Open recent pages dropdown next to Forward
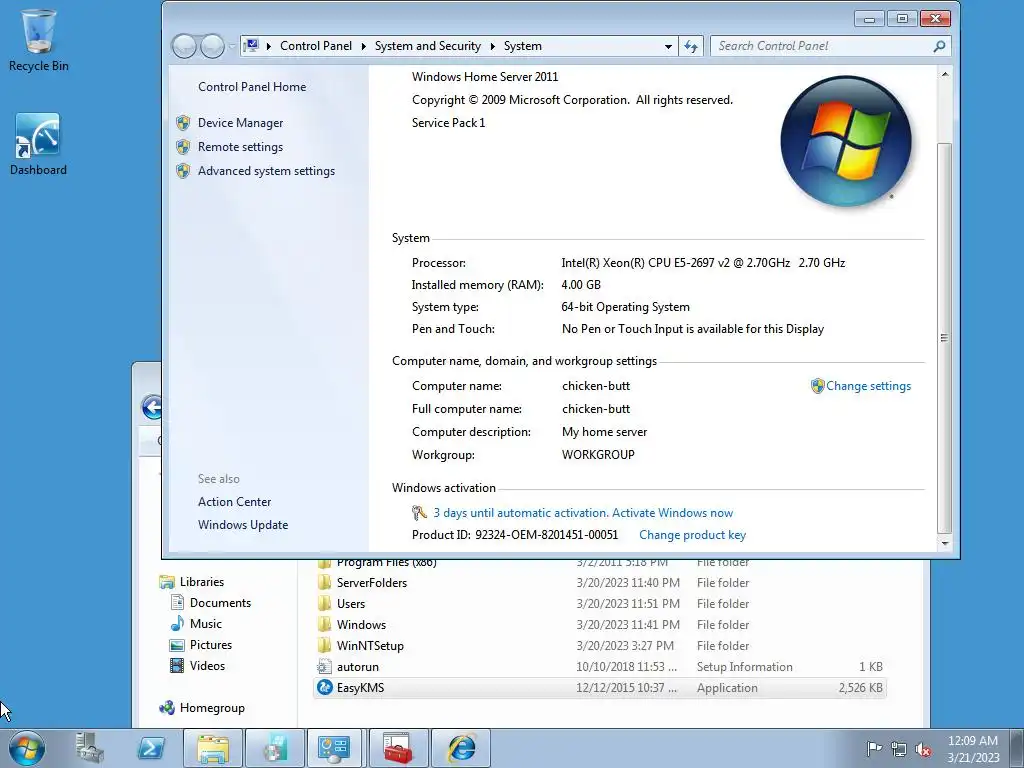The width and height of the screenshot is (1024, 768). pyautogui.click(x=231, y=46)
